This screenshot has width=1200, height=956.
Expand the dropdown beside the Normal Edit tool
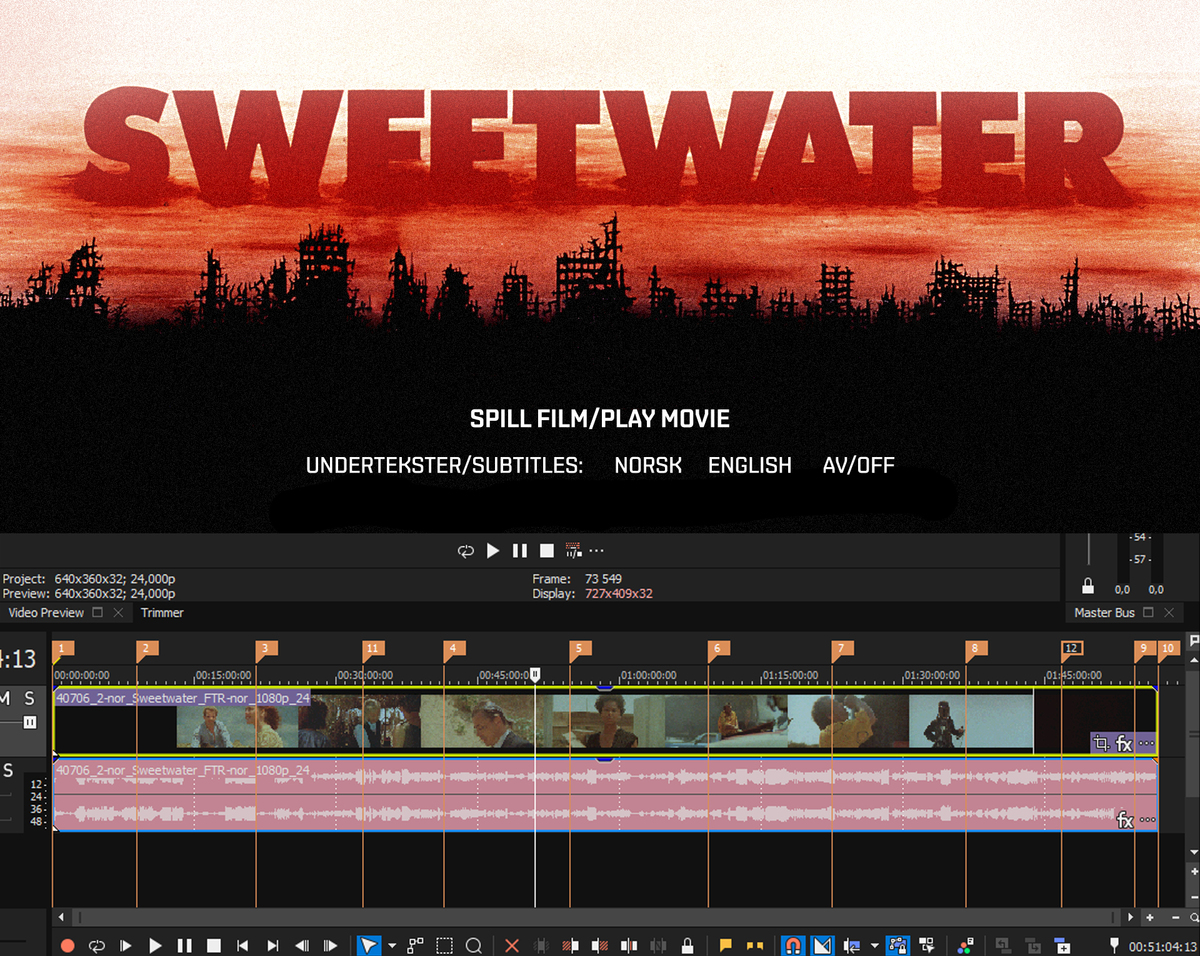coord(392,945)
